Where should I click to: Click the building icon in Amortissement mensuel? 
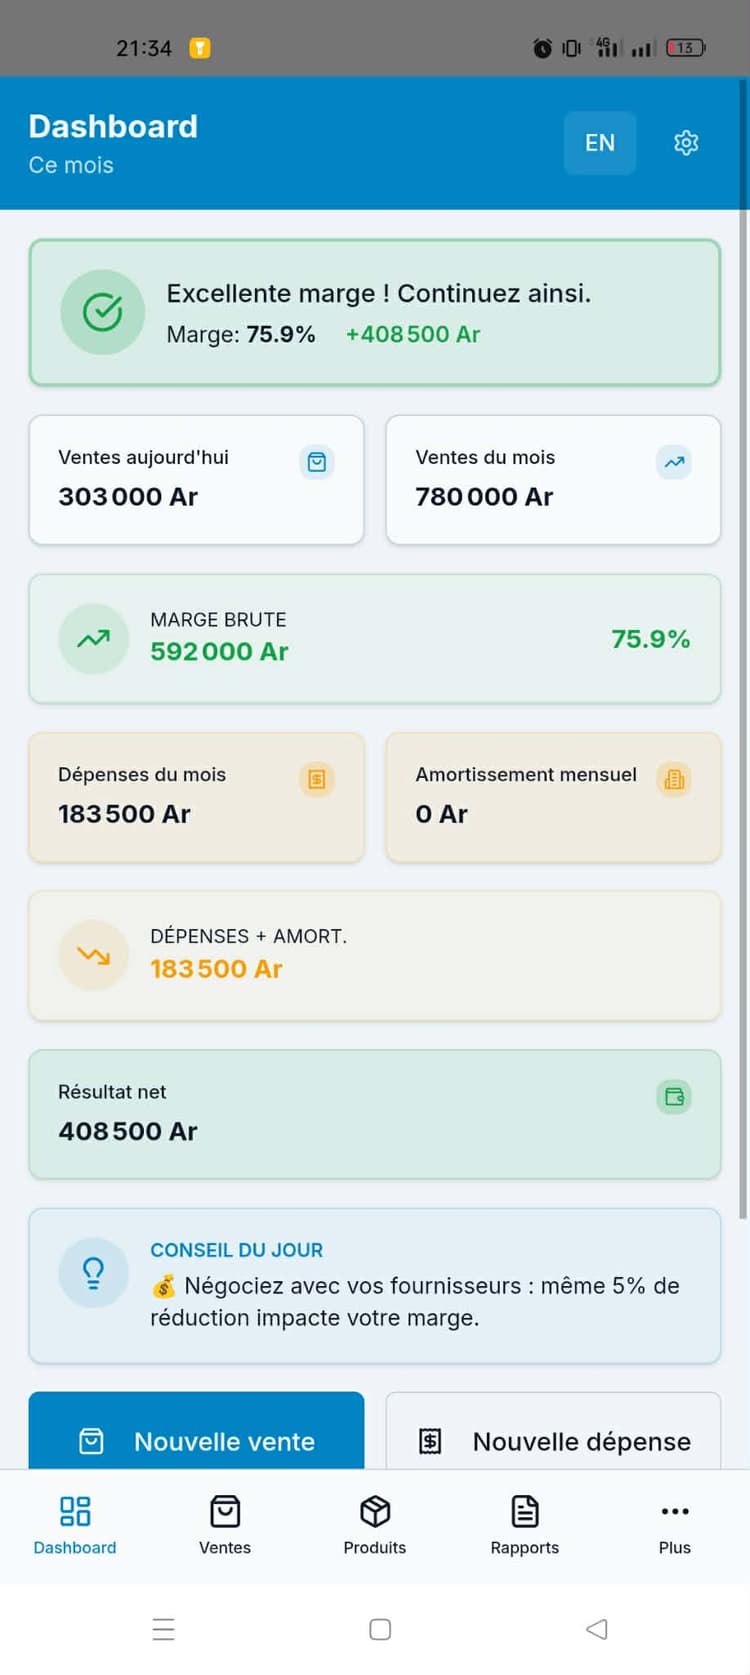674,779
